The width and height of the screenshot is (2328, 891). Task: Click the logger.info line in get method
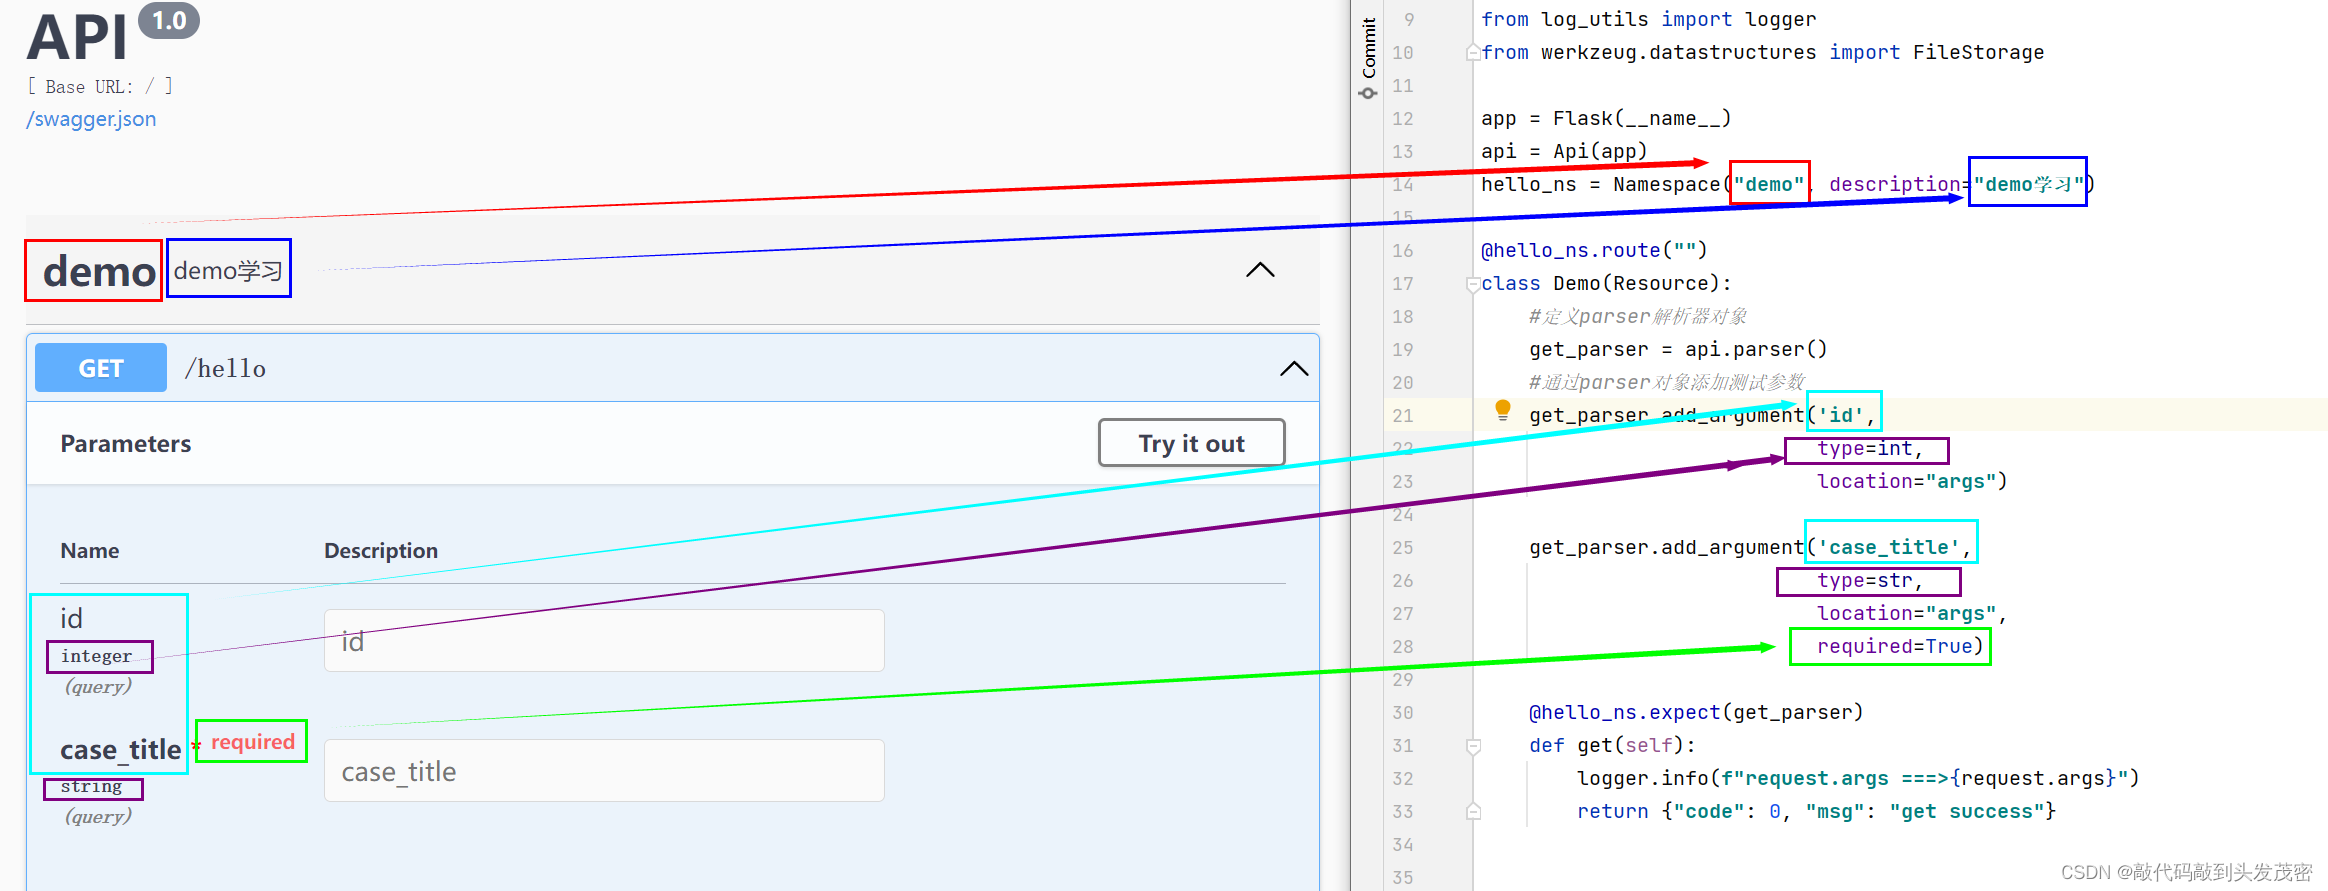(x=1858, y=778)
